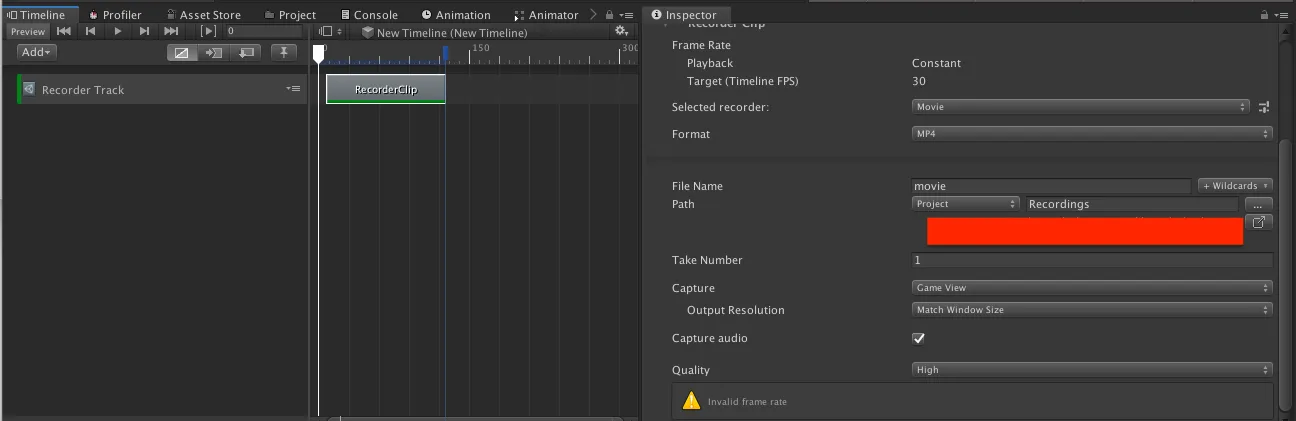Click the Invalid frame rate warning icon
The image size is (1296, 421).
tap(691, 401)
